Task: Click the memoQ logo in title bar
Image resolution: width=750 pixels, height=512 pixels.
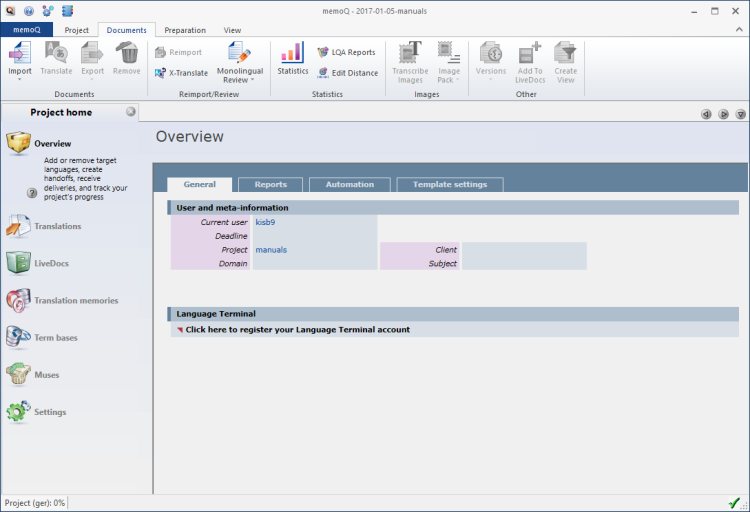Action: point(10,11)
